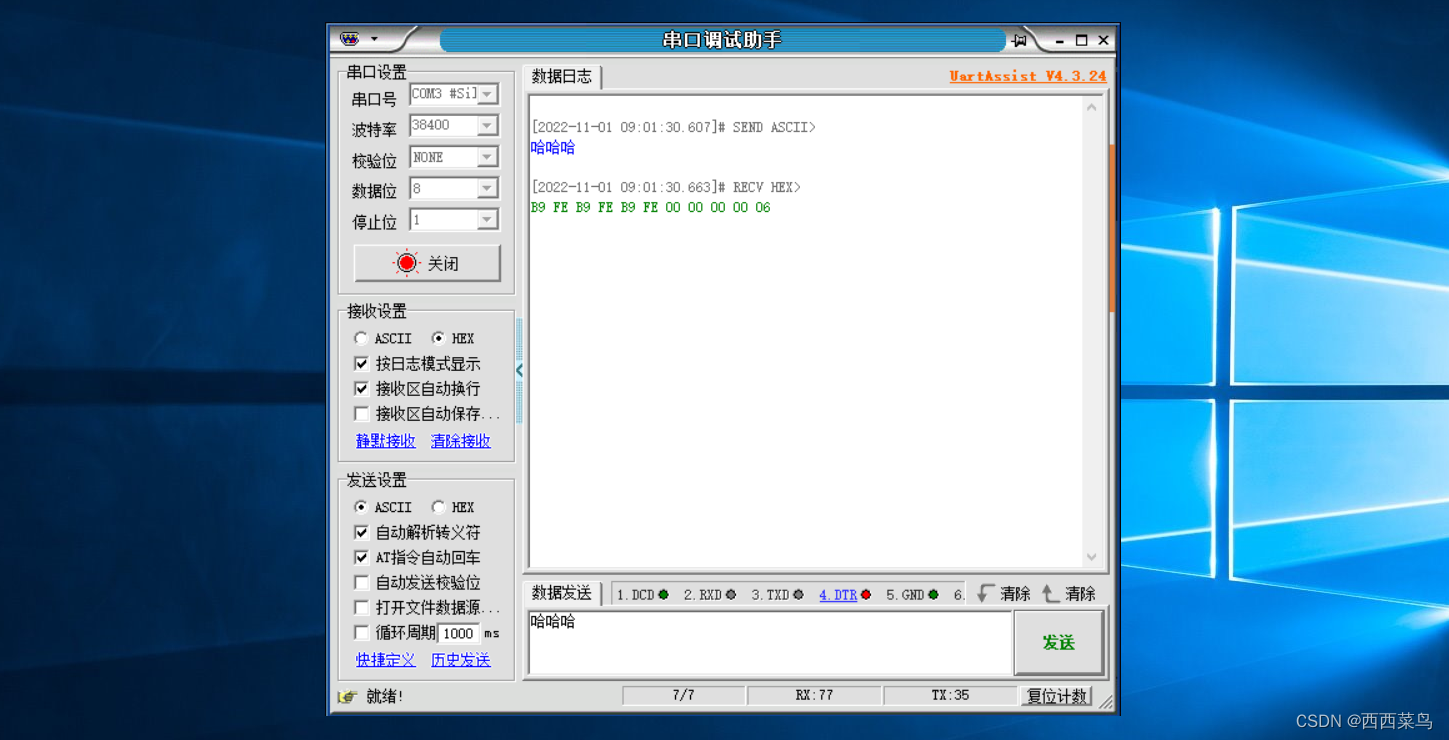1449x740 pixels.
Task: Click in the 循环周期 1000 ms field
Action: point(459,633)
